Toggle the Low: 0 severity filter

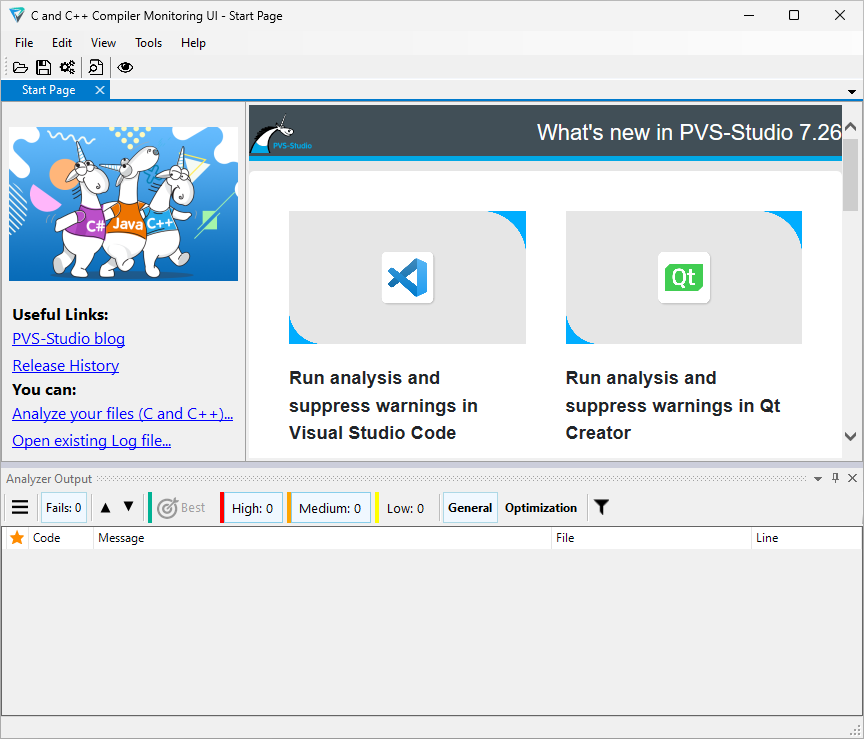click(x=405, y=507)
